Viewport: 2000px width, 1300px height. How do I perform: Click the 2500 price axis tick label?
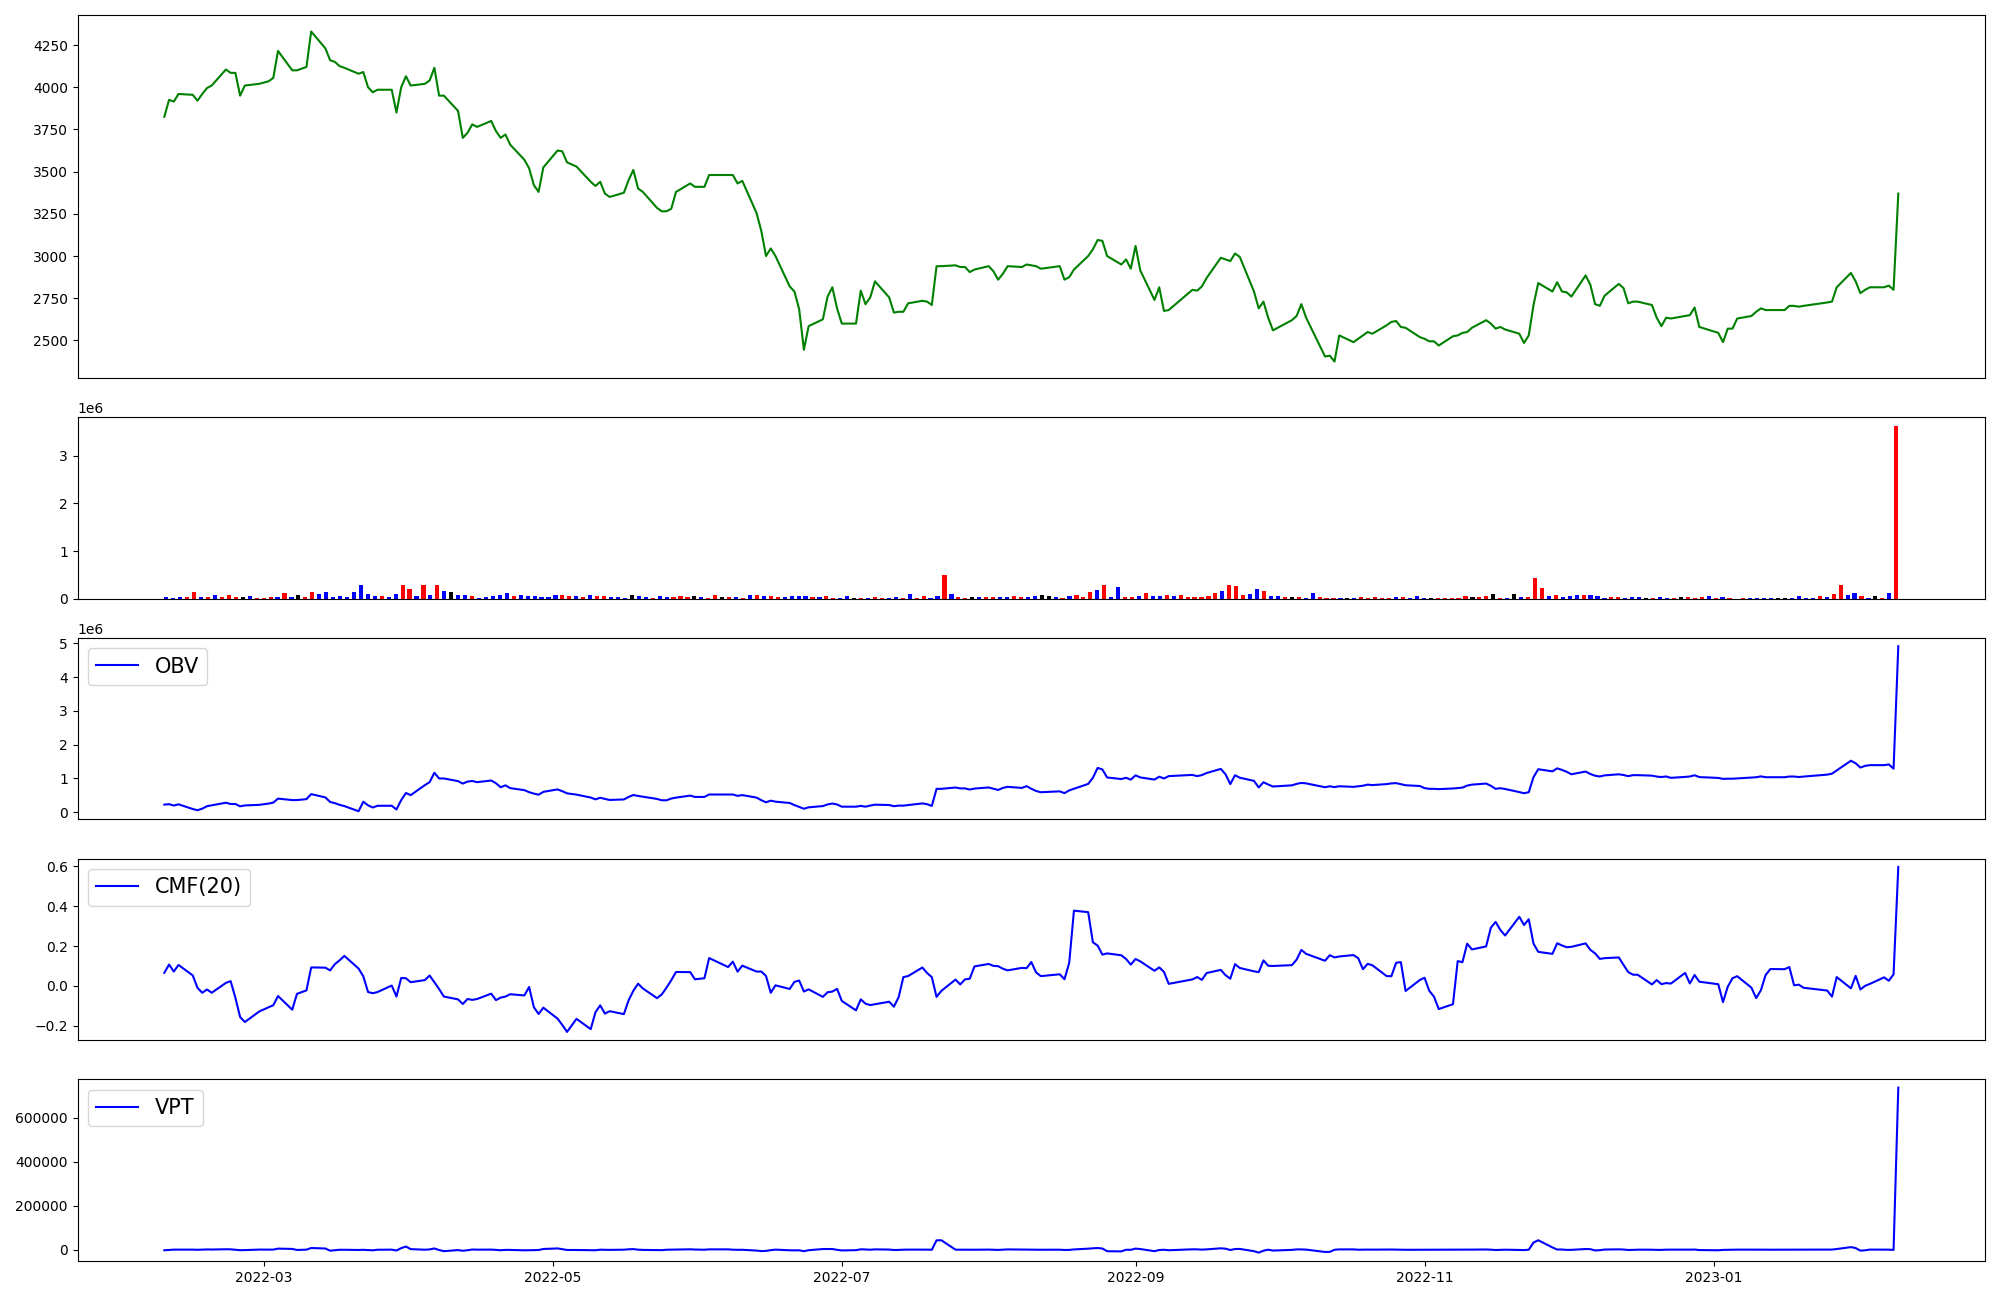pos(51,341)
